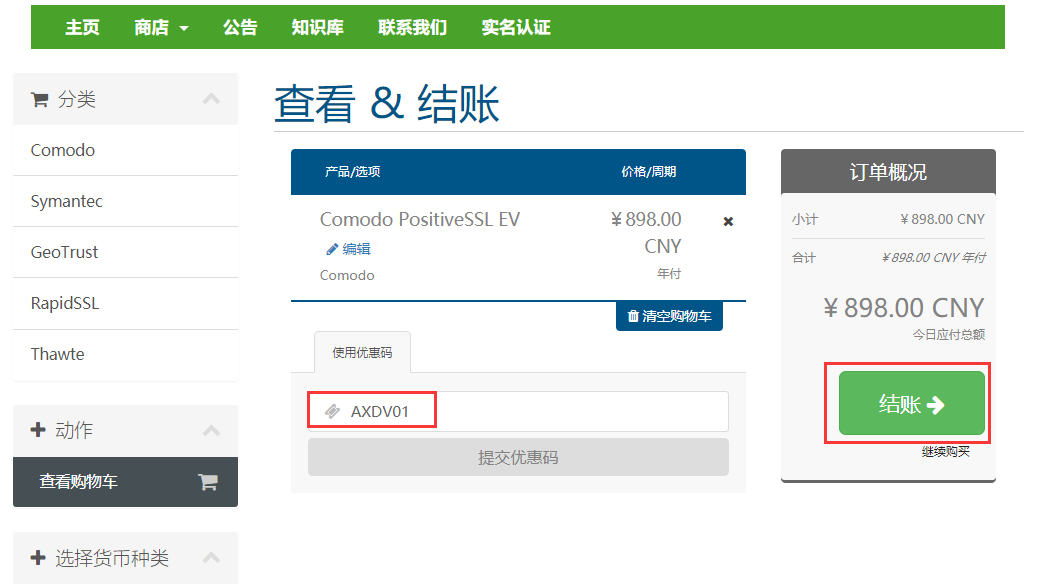Click the plus icon next to 选择货币种类
Image resolution: width=1058 pixels, height=587 pixels.
(39, 558)
